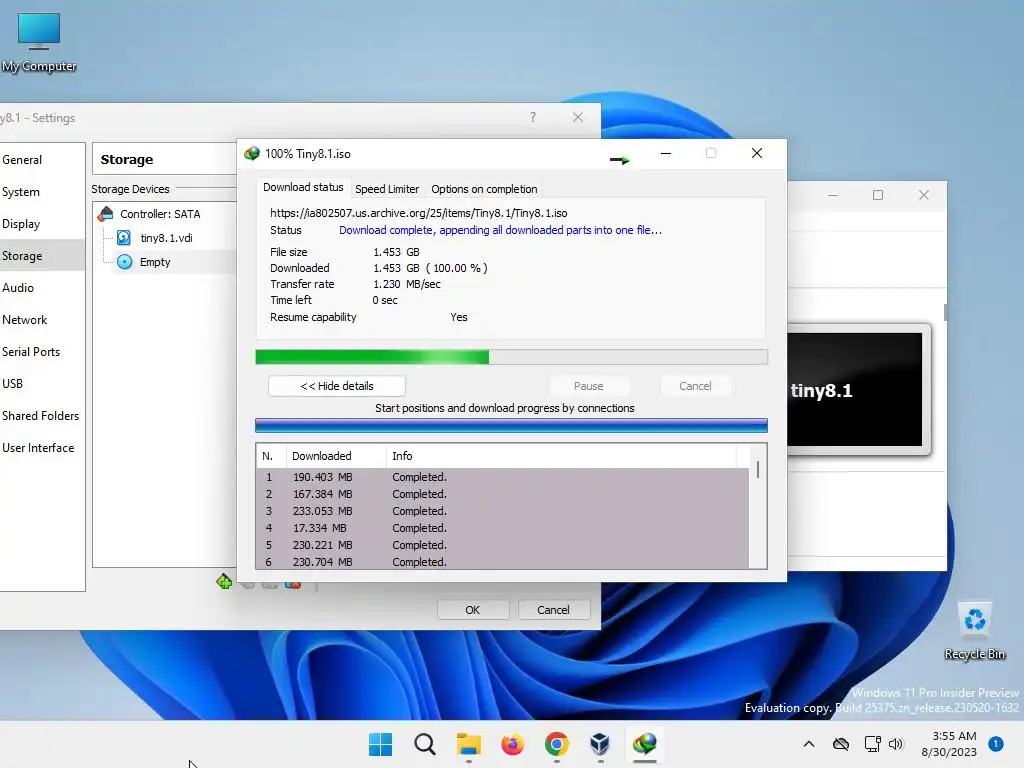
Task: Select connection row with 167.384 MB
Action: click(x=503, y=494)
